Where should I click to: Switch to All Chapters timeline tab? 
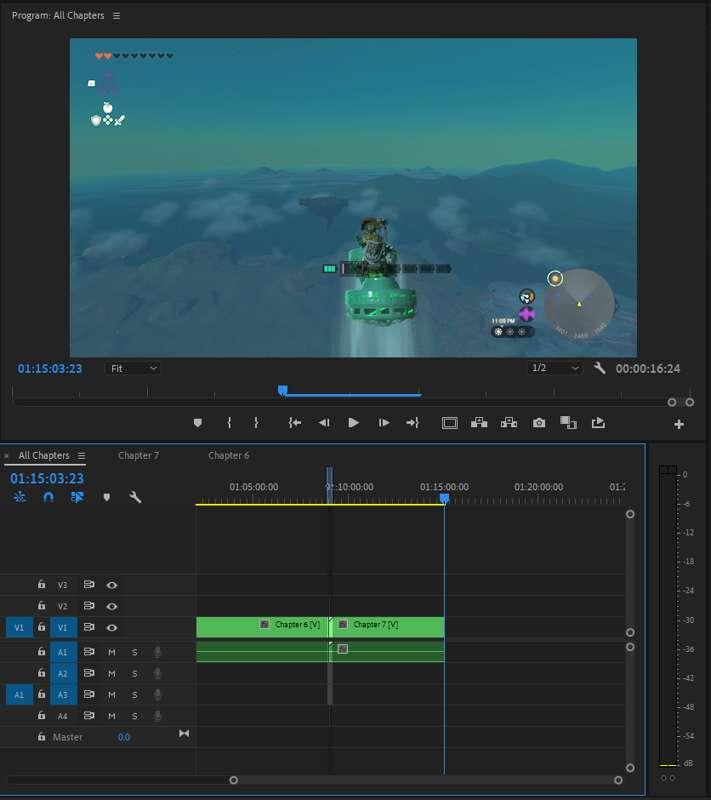(44, 455)
